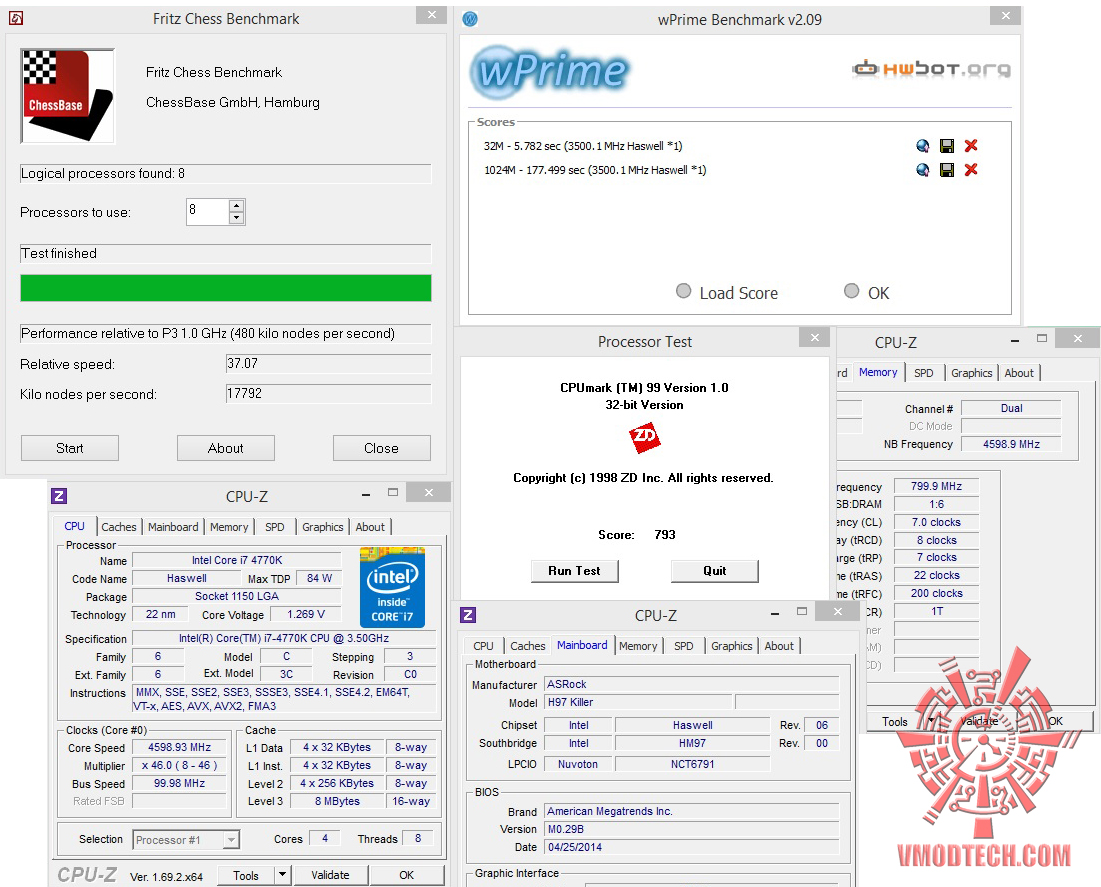The image size is (1101, 887).
Task: Click the CPU-Z title icon in Mainboard window
Action: point(468,615)
